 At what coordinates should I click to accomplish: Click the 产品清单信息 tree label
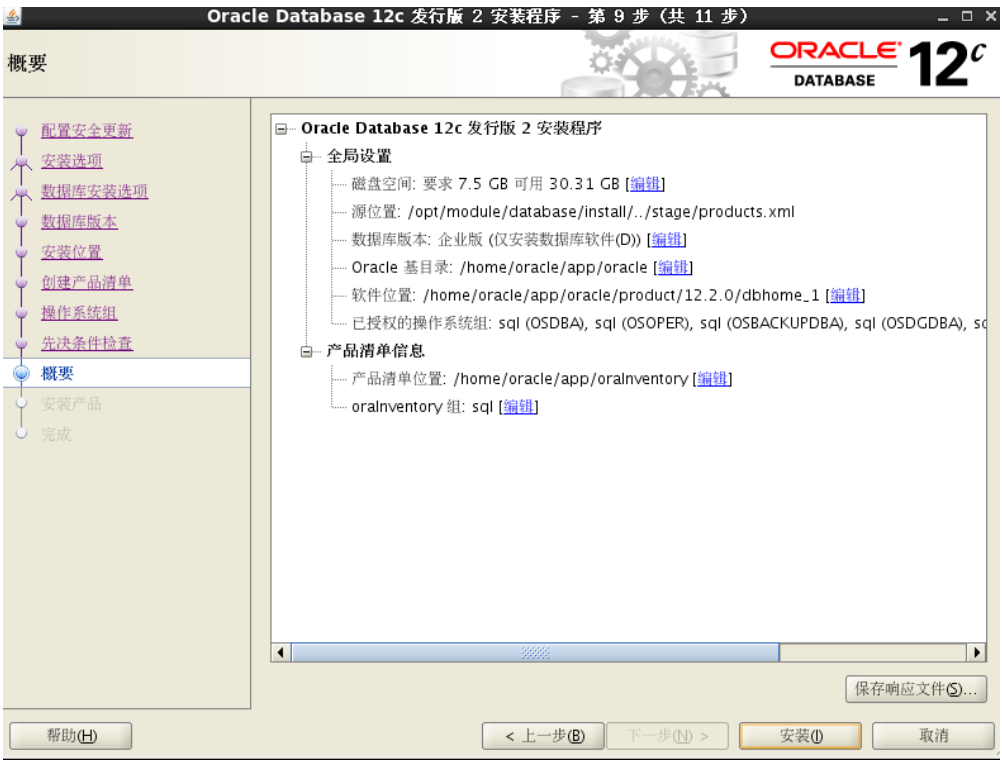point(376,351)
